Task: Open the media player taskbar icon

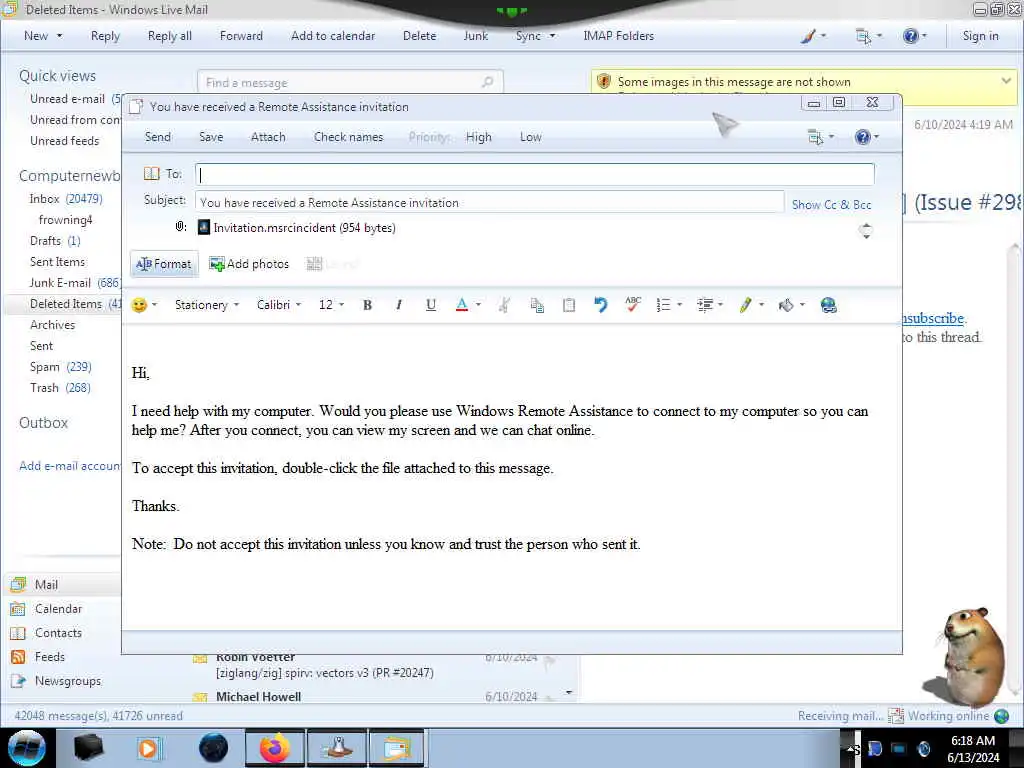Action: point(148,748)
